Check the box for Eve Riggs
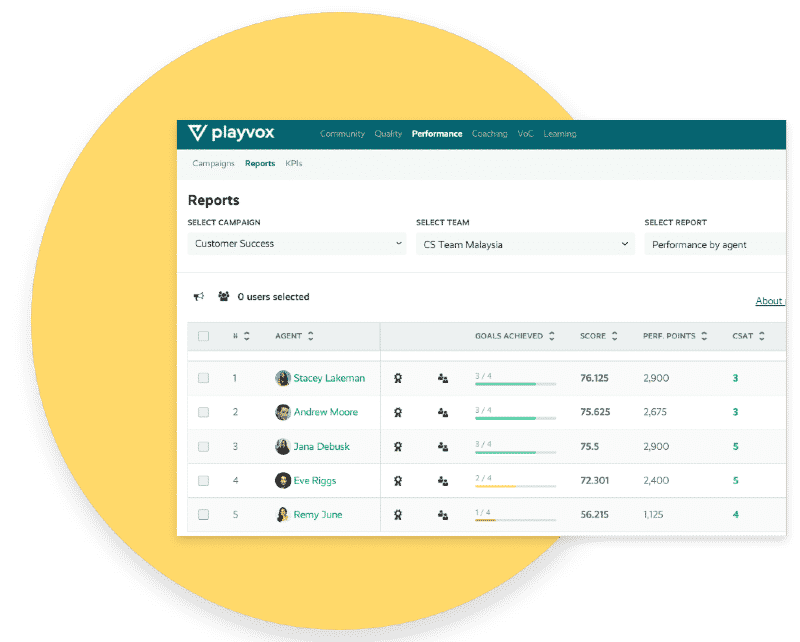The width and height of the screenshot is (800, 642). coord(204,481)
